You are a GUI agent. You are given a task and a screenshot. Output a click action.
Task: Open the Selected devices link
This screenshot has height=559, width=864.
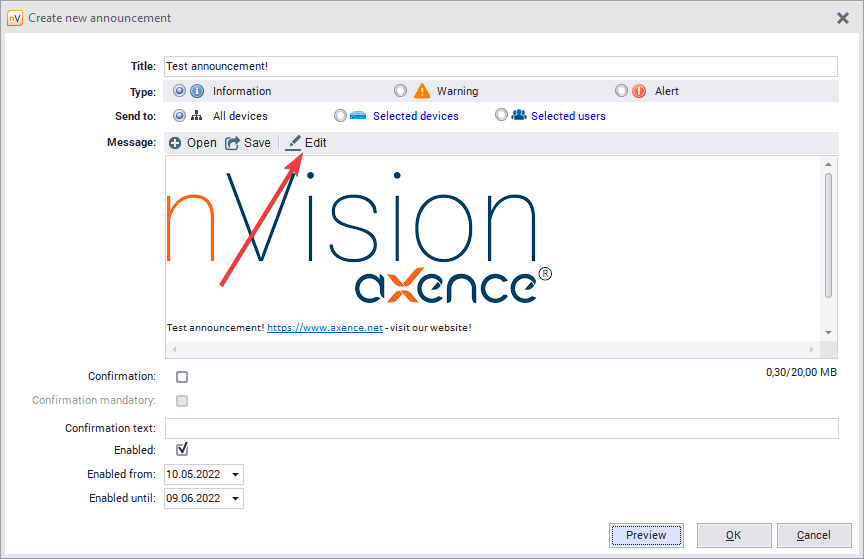pyautogui.click(x=415, y=116)
